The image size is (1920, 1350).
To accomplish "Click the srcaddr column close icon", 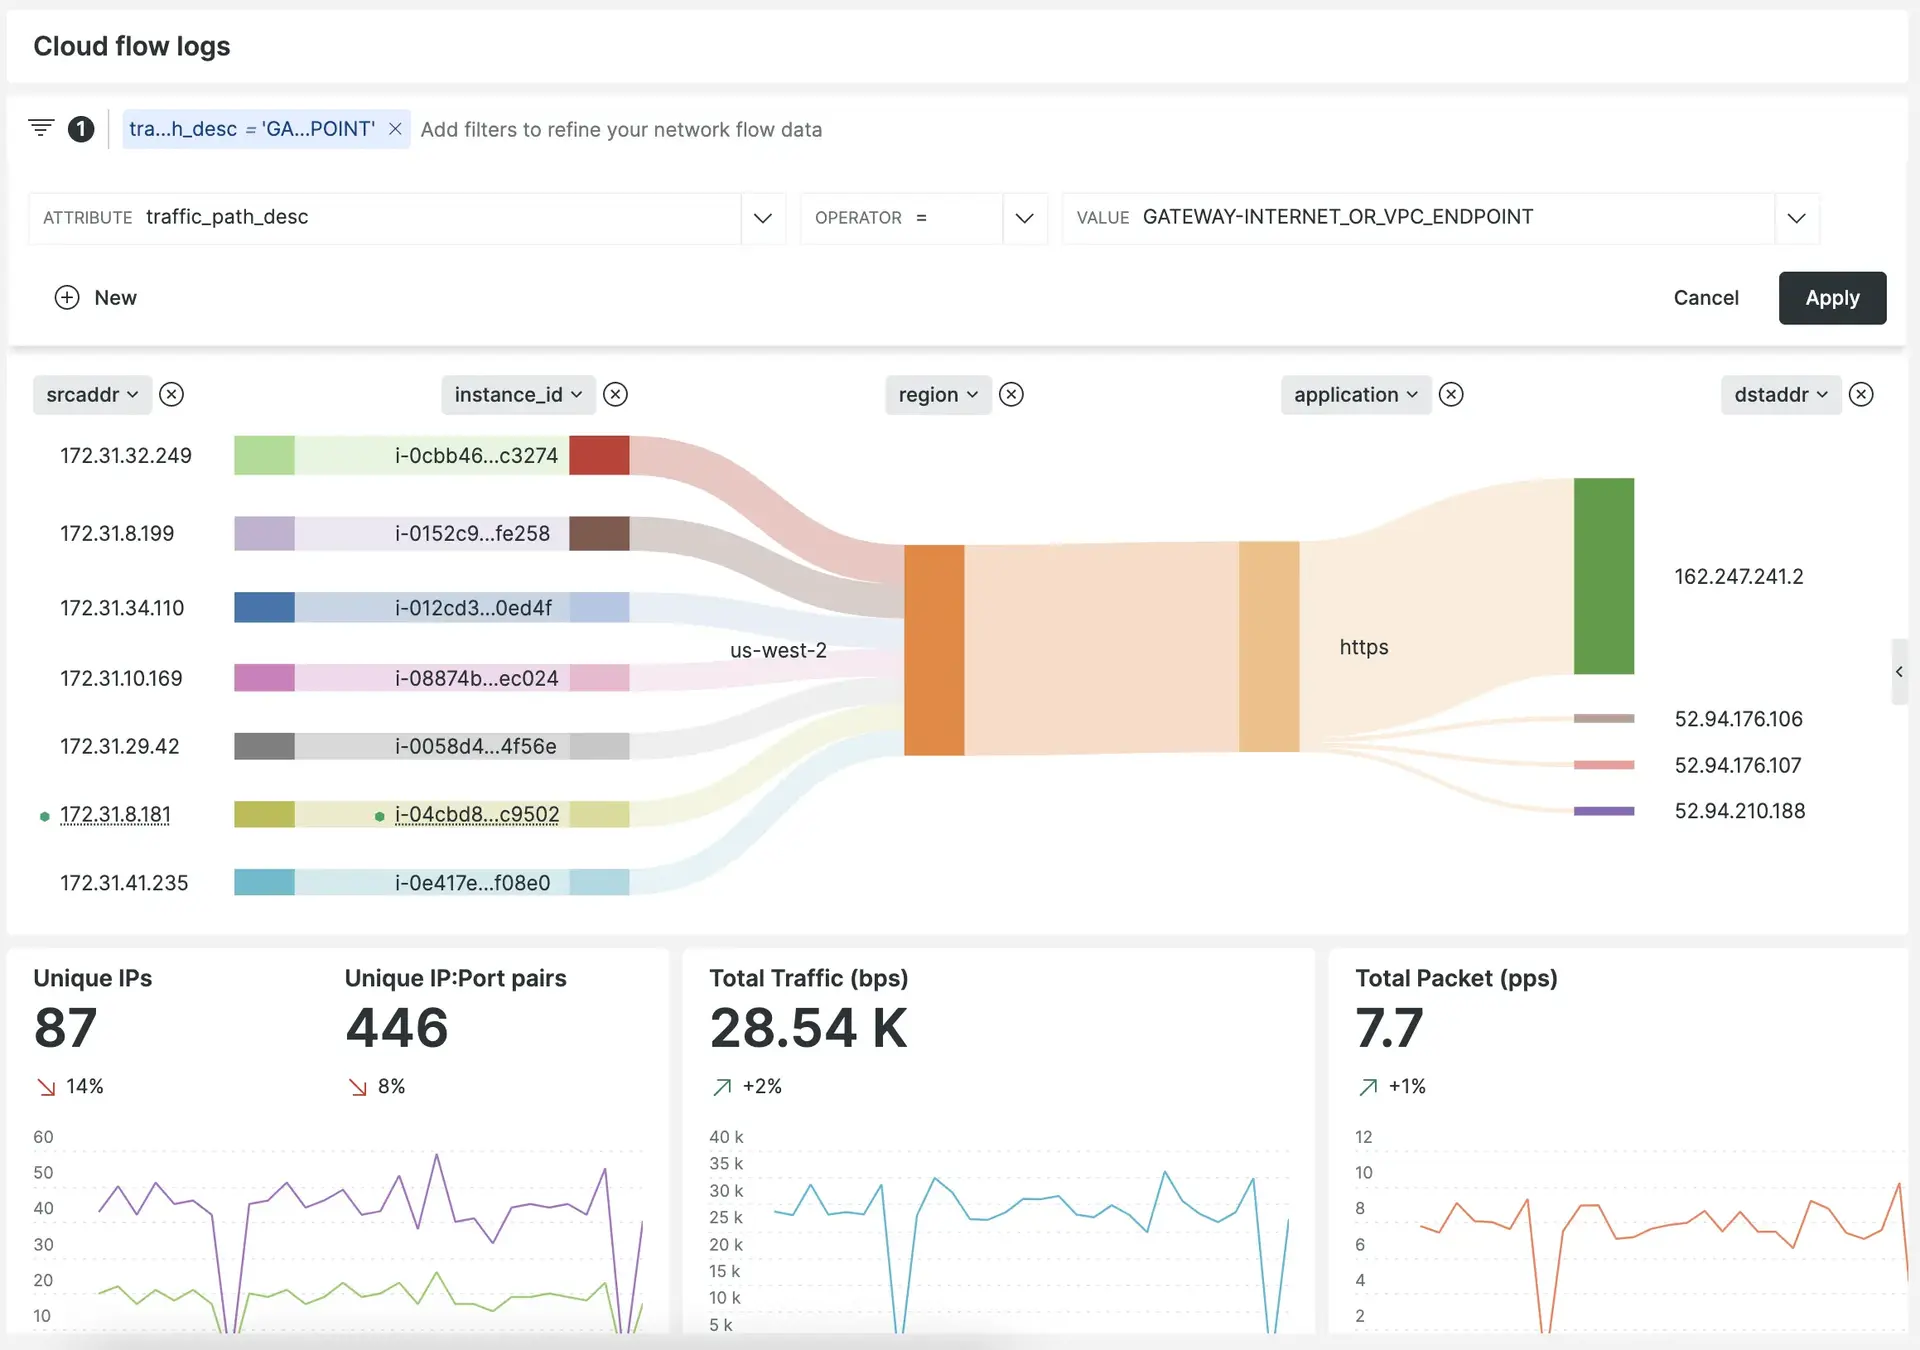I will tap(174, 392).
